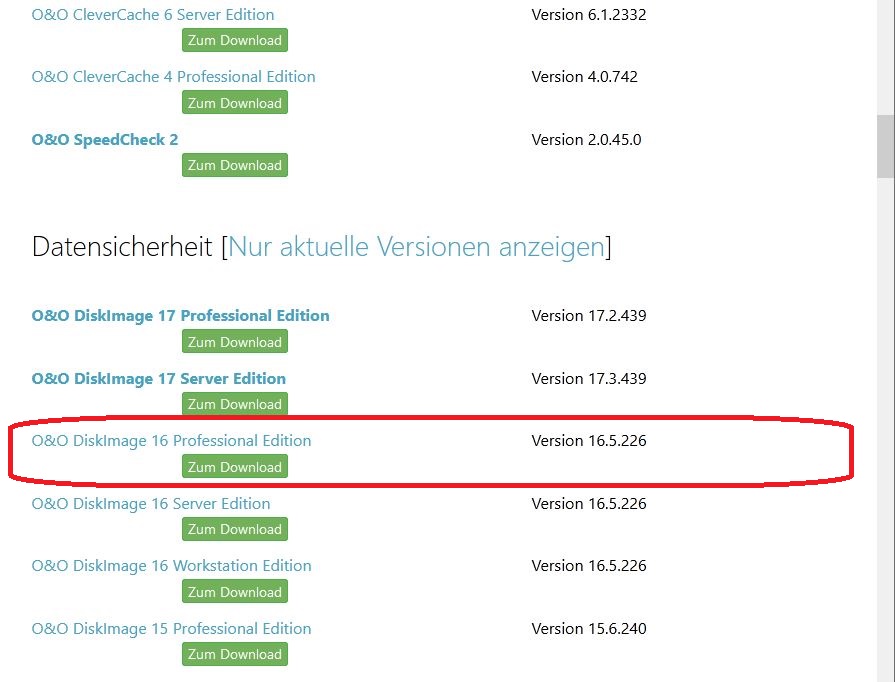Click Zum Download under CleverCache 6 Server Edition
The height and width of the screenshot is (682, 895).
[x=235, y=40]
